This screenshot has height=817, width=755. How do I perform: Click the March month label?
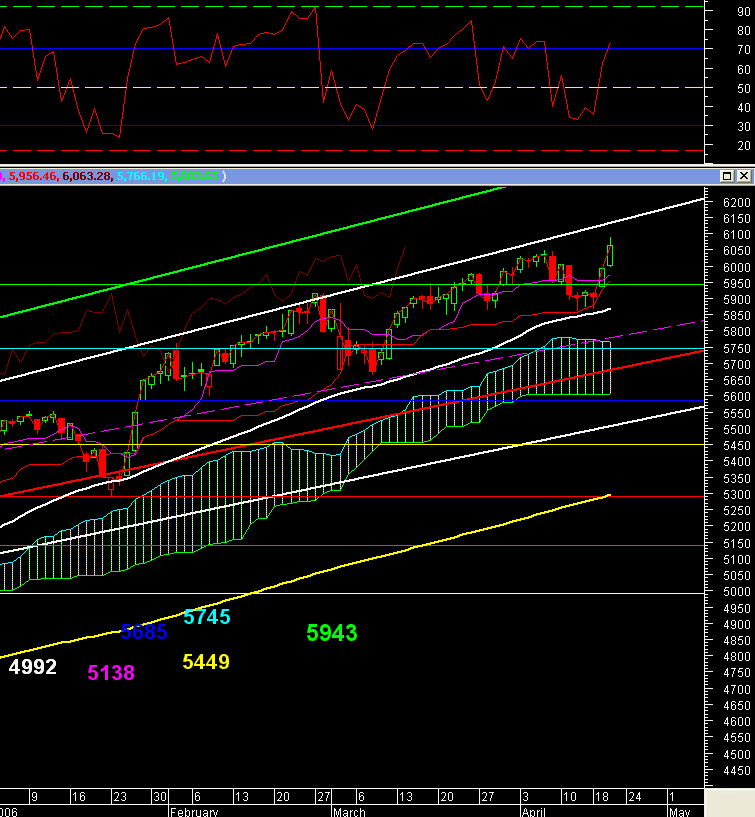point(349,812)
